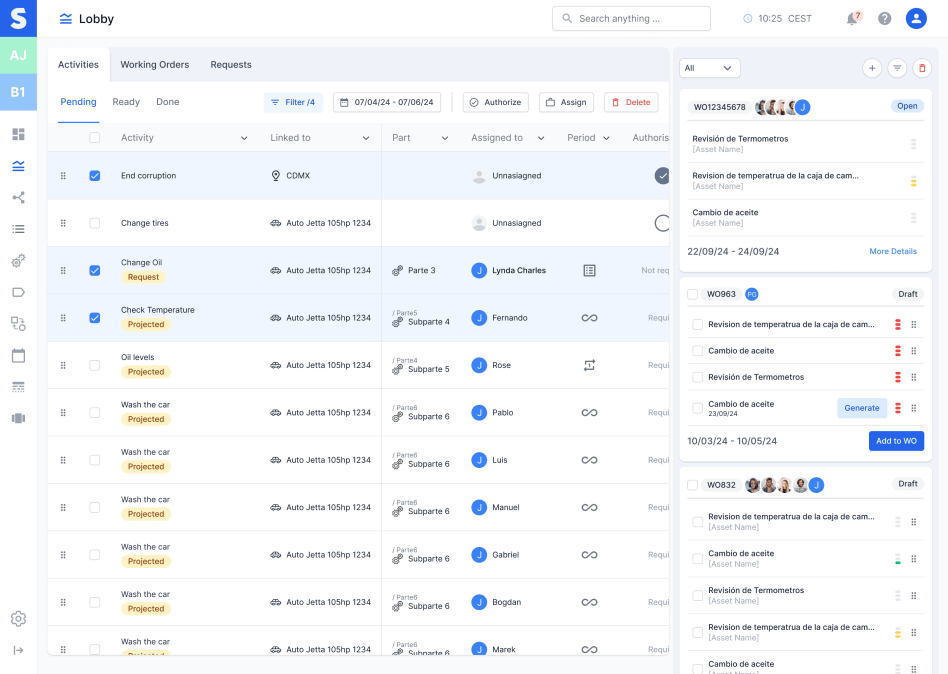Click the settings gear in sidebar
The height and width of the screenshot is (674, 948).
point(18,619)
